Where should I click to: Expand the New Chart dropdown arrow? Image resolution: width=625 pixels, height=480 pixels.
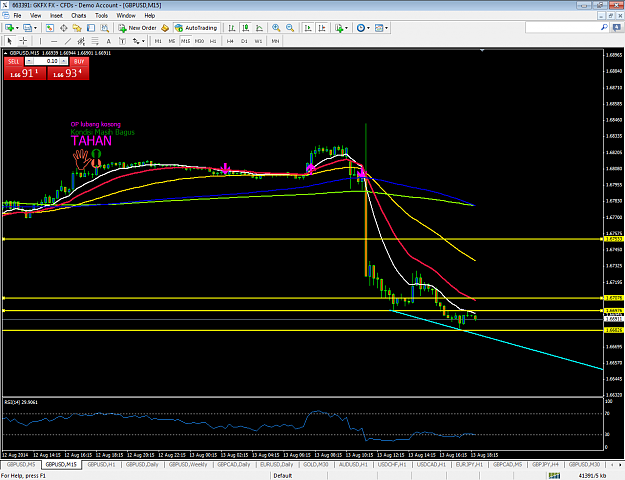[17, 28]
